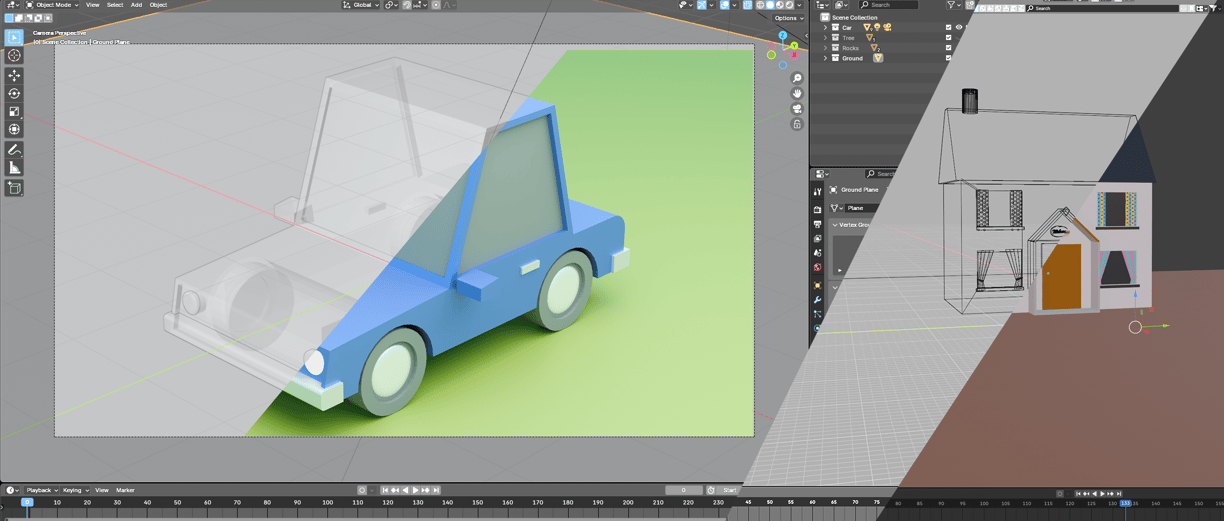The height and width of the screenshot is (521, 1224).
Task: Select the Add Cube tool
Action: tap(14, 187)
